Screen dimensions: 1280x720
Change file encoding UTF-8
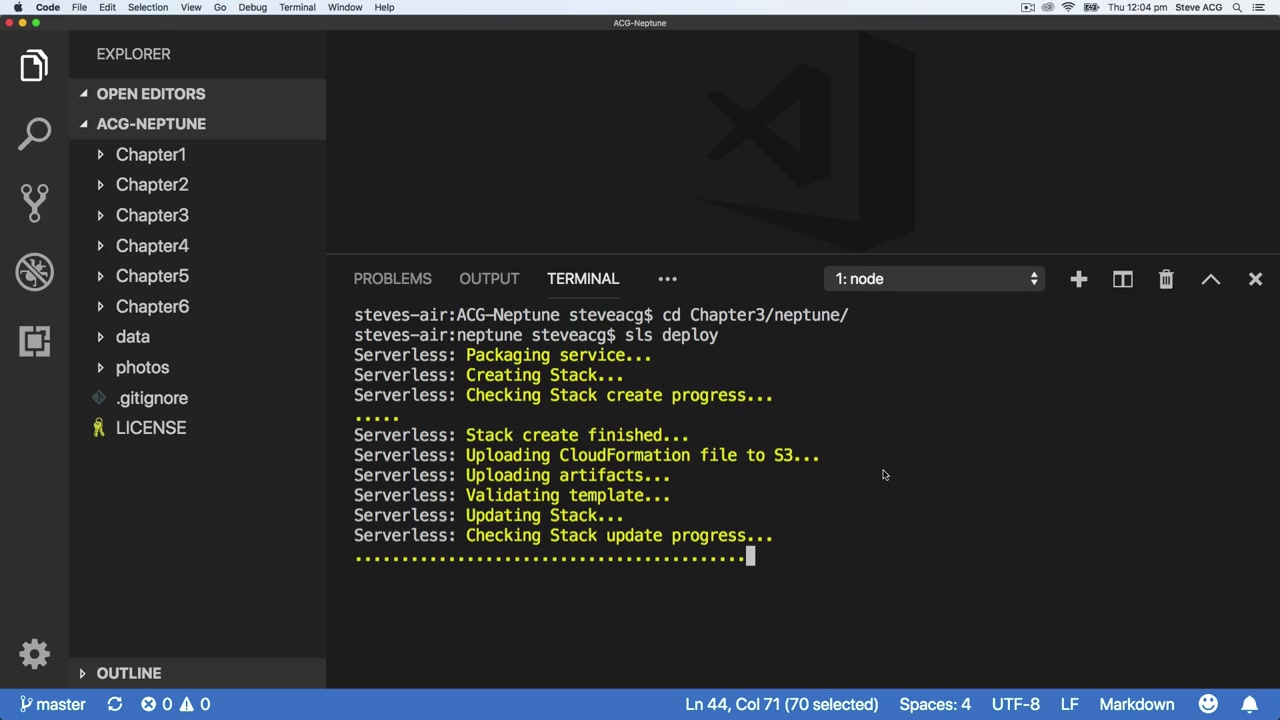[1015, 704]
